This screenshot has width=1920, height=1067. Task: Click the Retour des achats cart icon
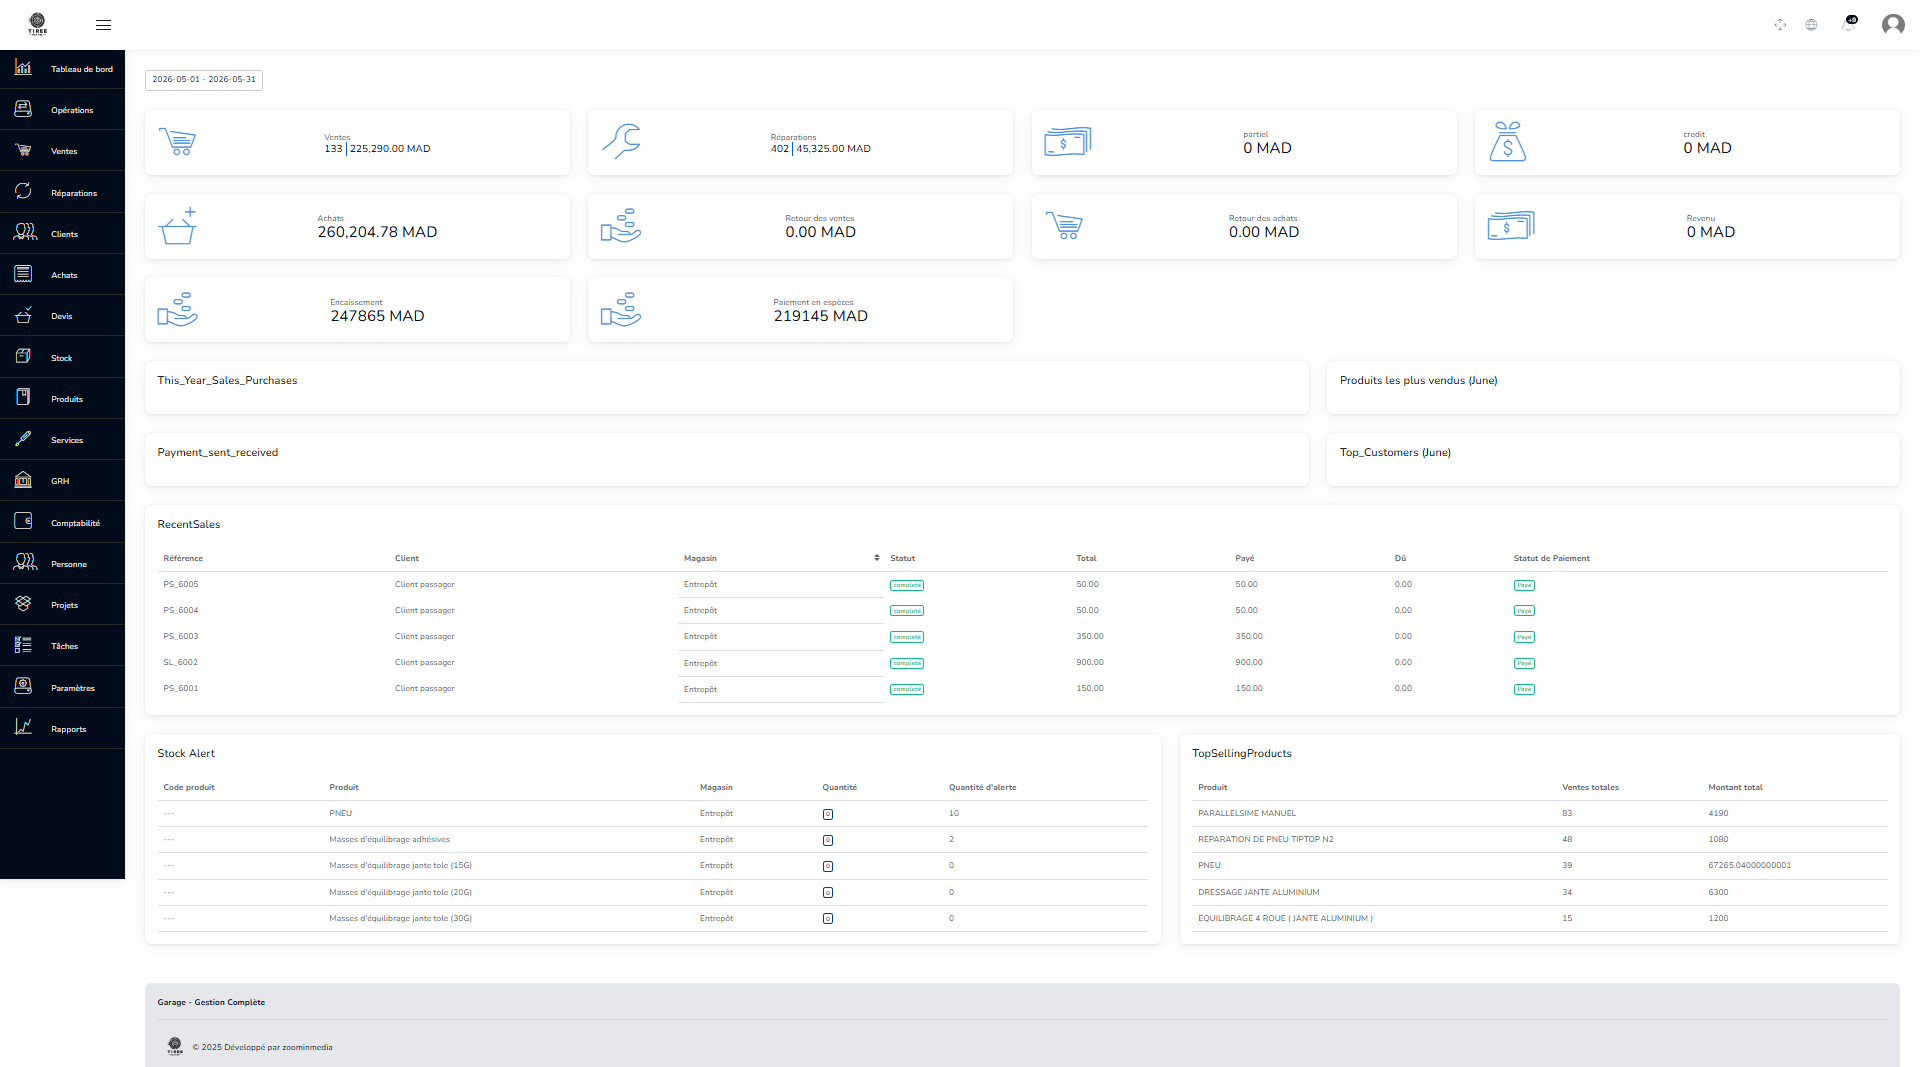[1064, 226]
